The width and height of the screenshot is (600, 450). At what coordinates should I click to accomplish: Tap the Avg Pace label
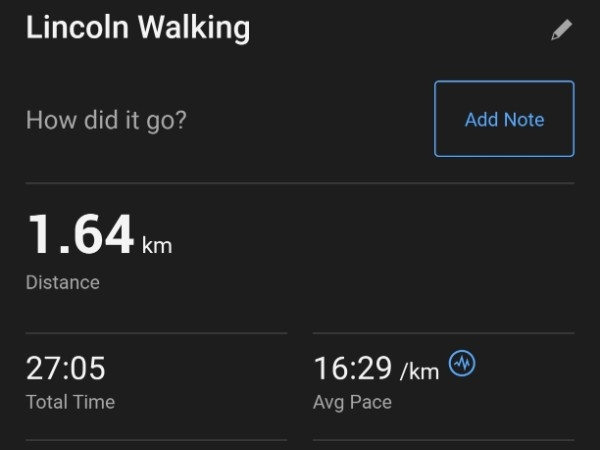click(x=352, y=403)
